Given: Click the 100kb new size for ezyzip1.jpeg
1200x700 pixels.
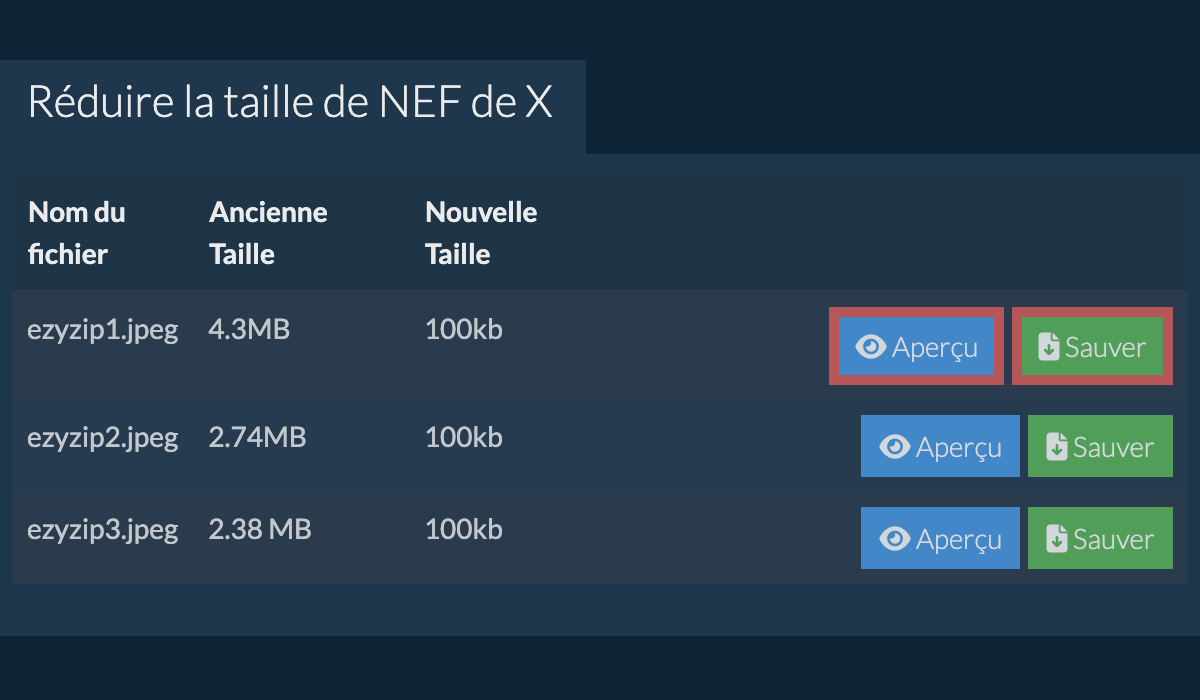Looking at the screenshot, I should 463,330.
